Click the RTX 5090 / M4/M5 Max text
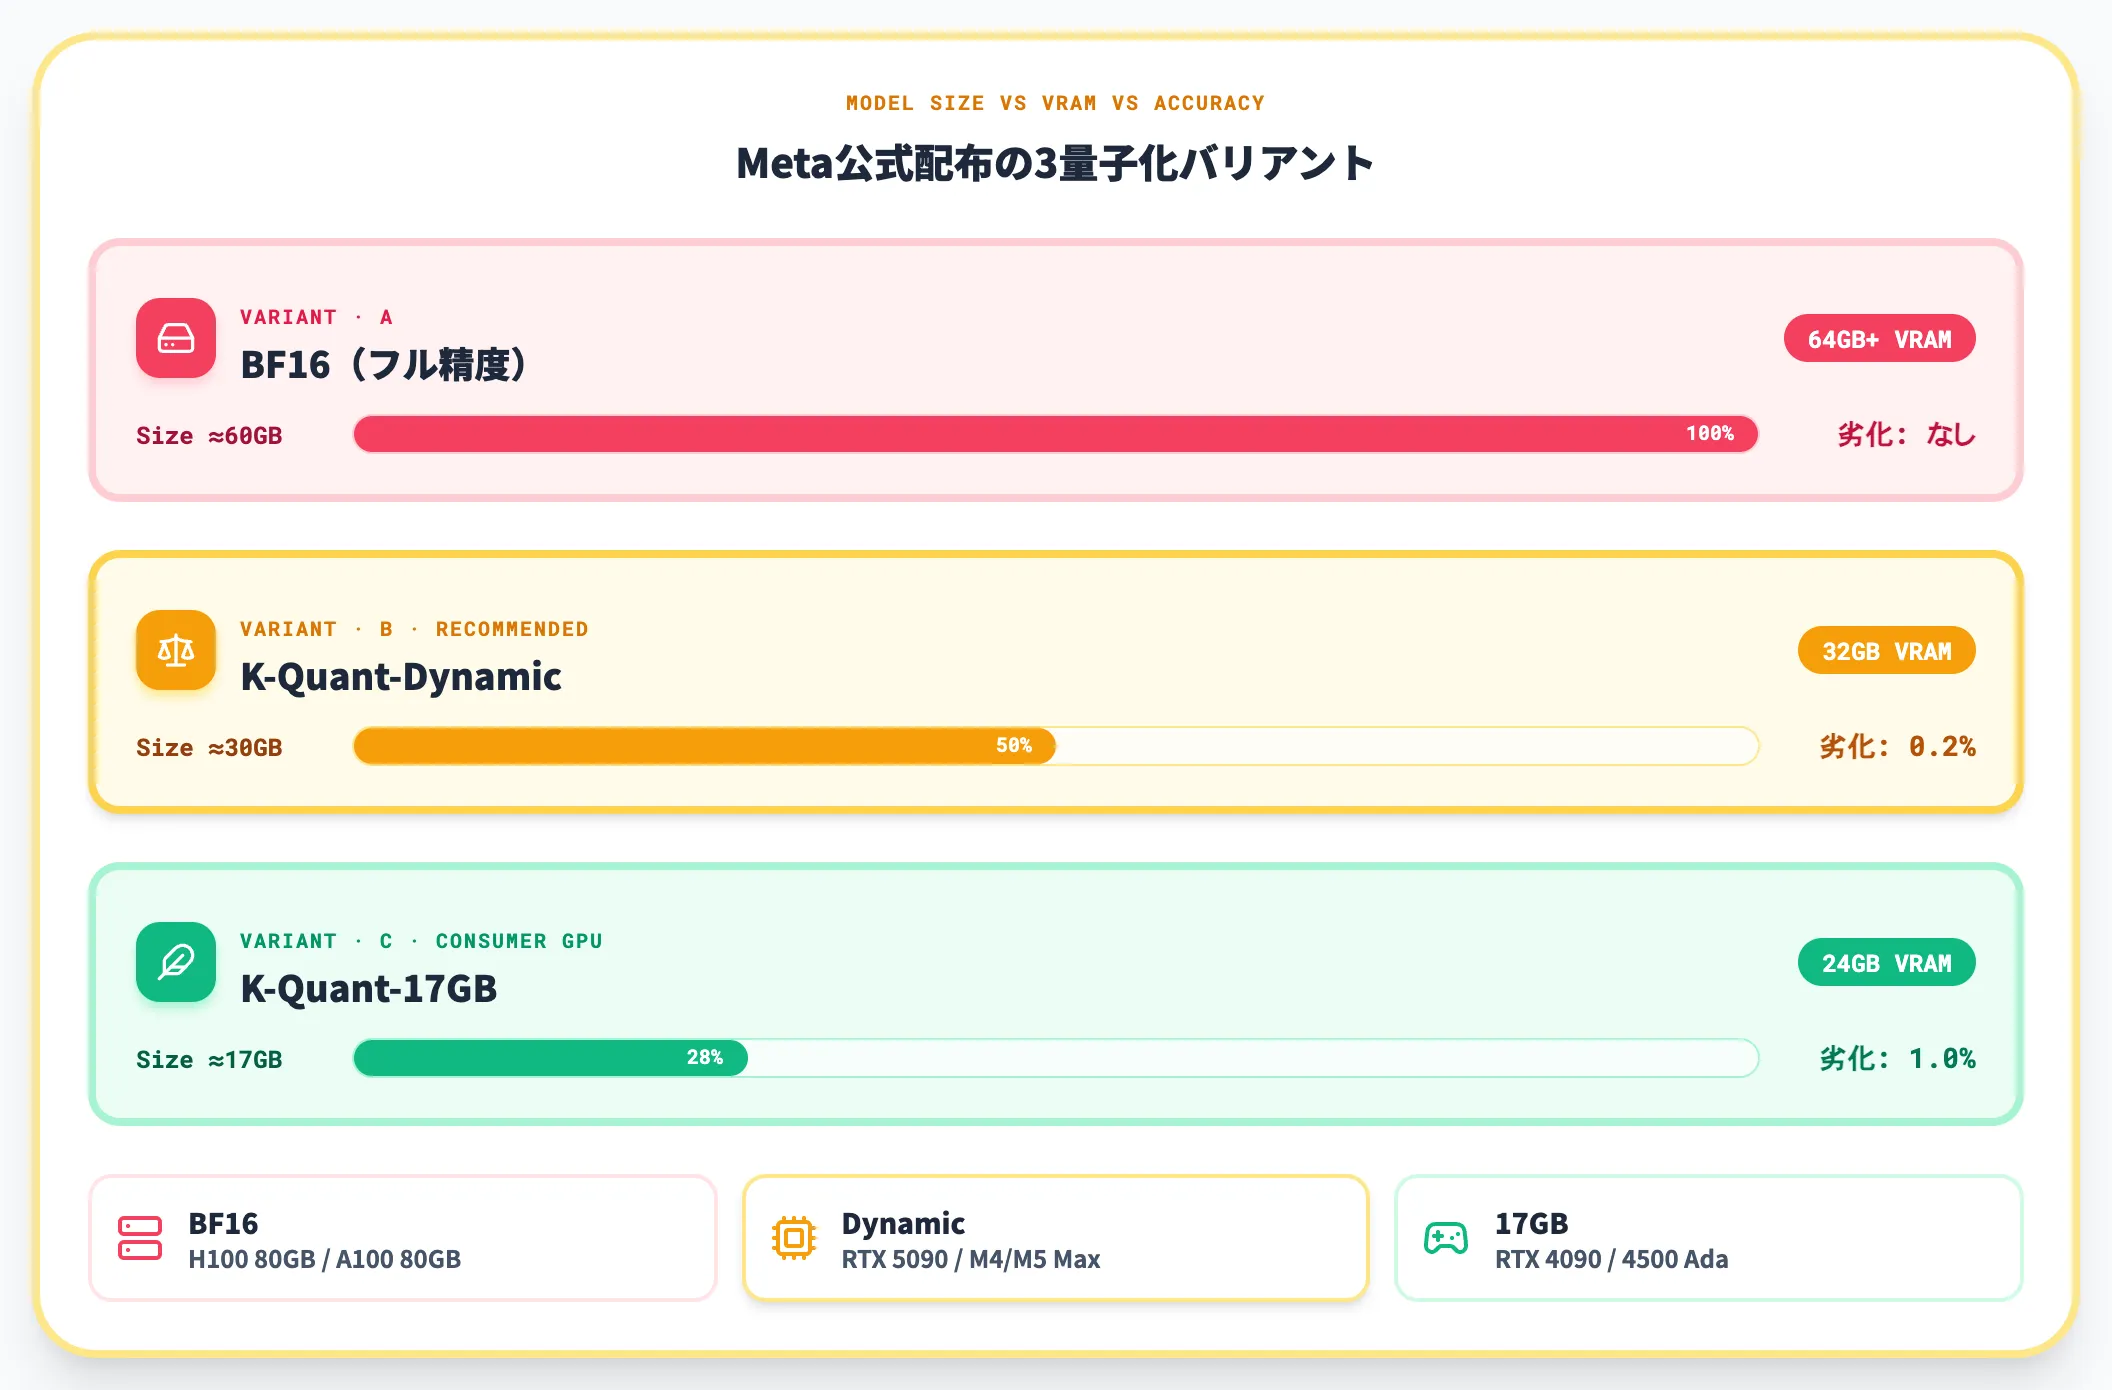 point(971,1259)
